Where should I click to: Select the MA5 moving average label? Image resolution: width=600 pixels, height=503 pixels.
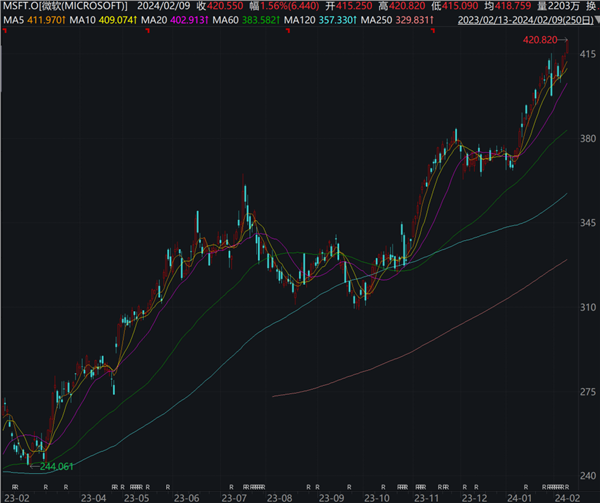pos(34,20)
